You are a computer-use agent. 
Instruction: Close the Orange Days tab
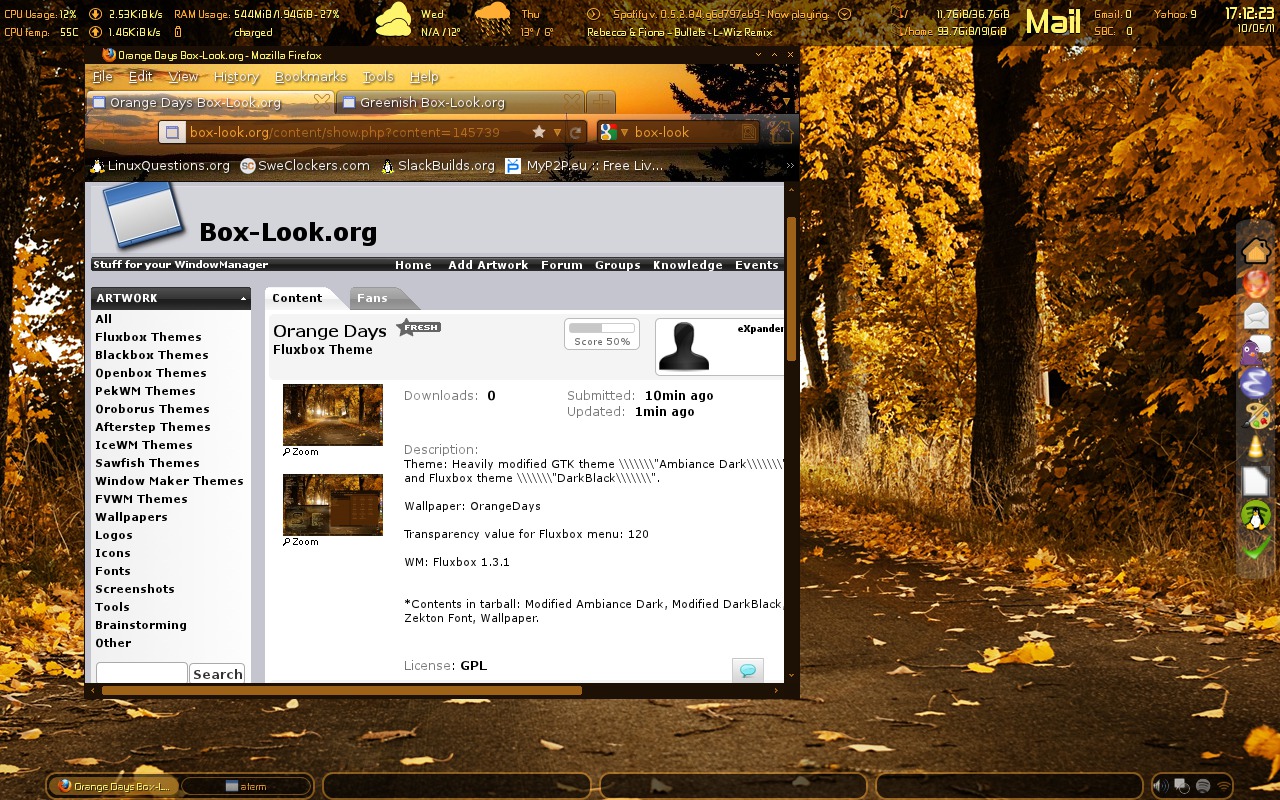tap(321, 101)
